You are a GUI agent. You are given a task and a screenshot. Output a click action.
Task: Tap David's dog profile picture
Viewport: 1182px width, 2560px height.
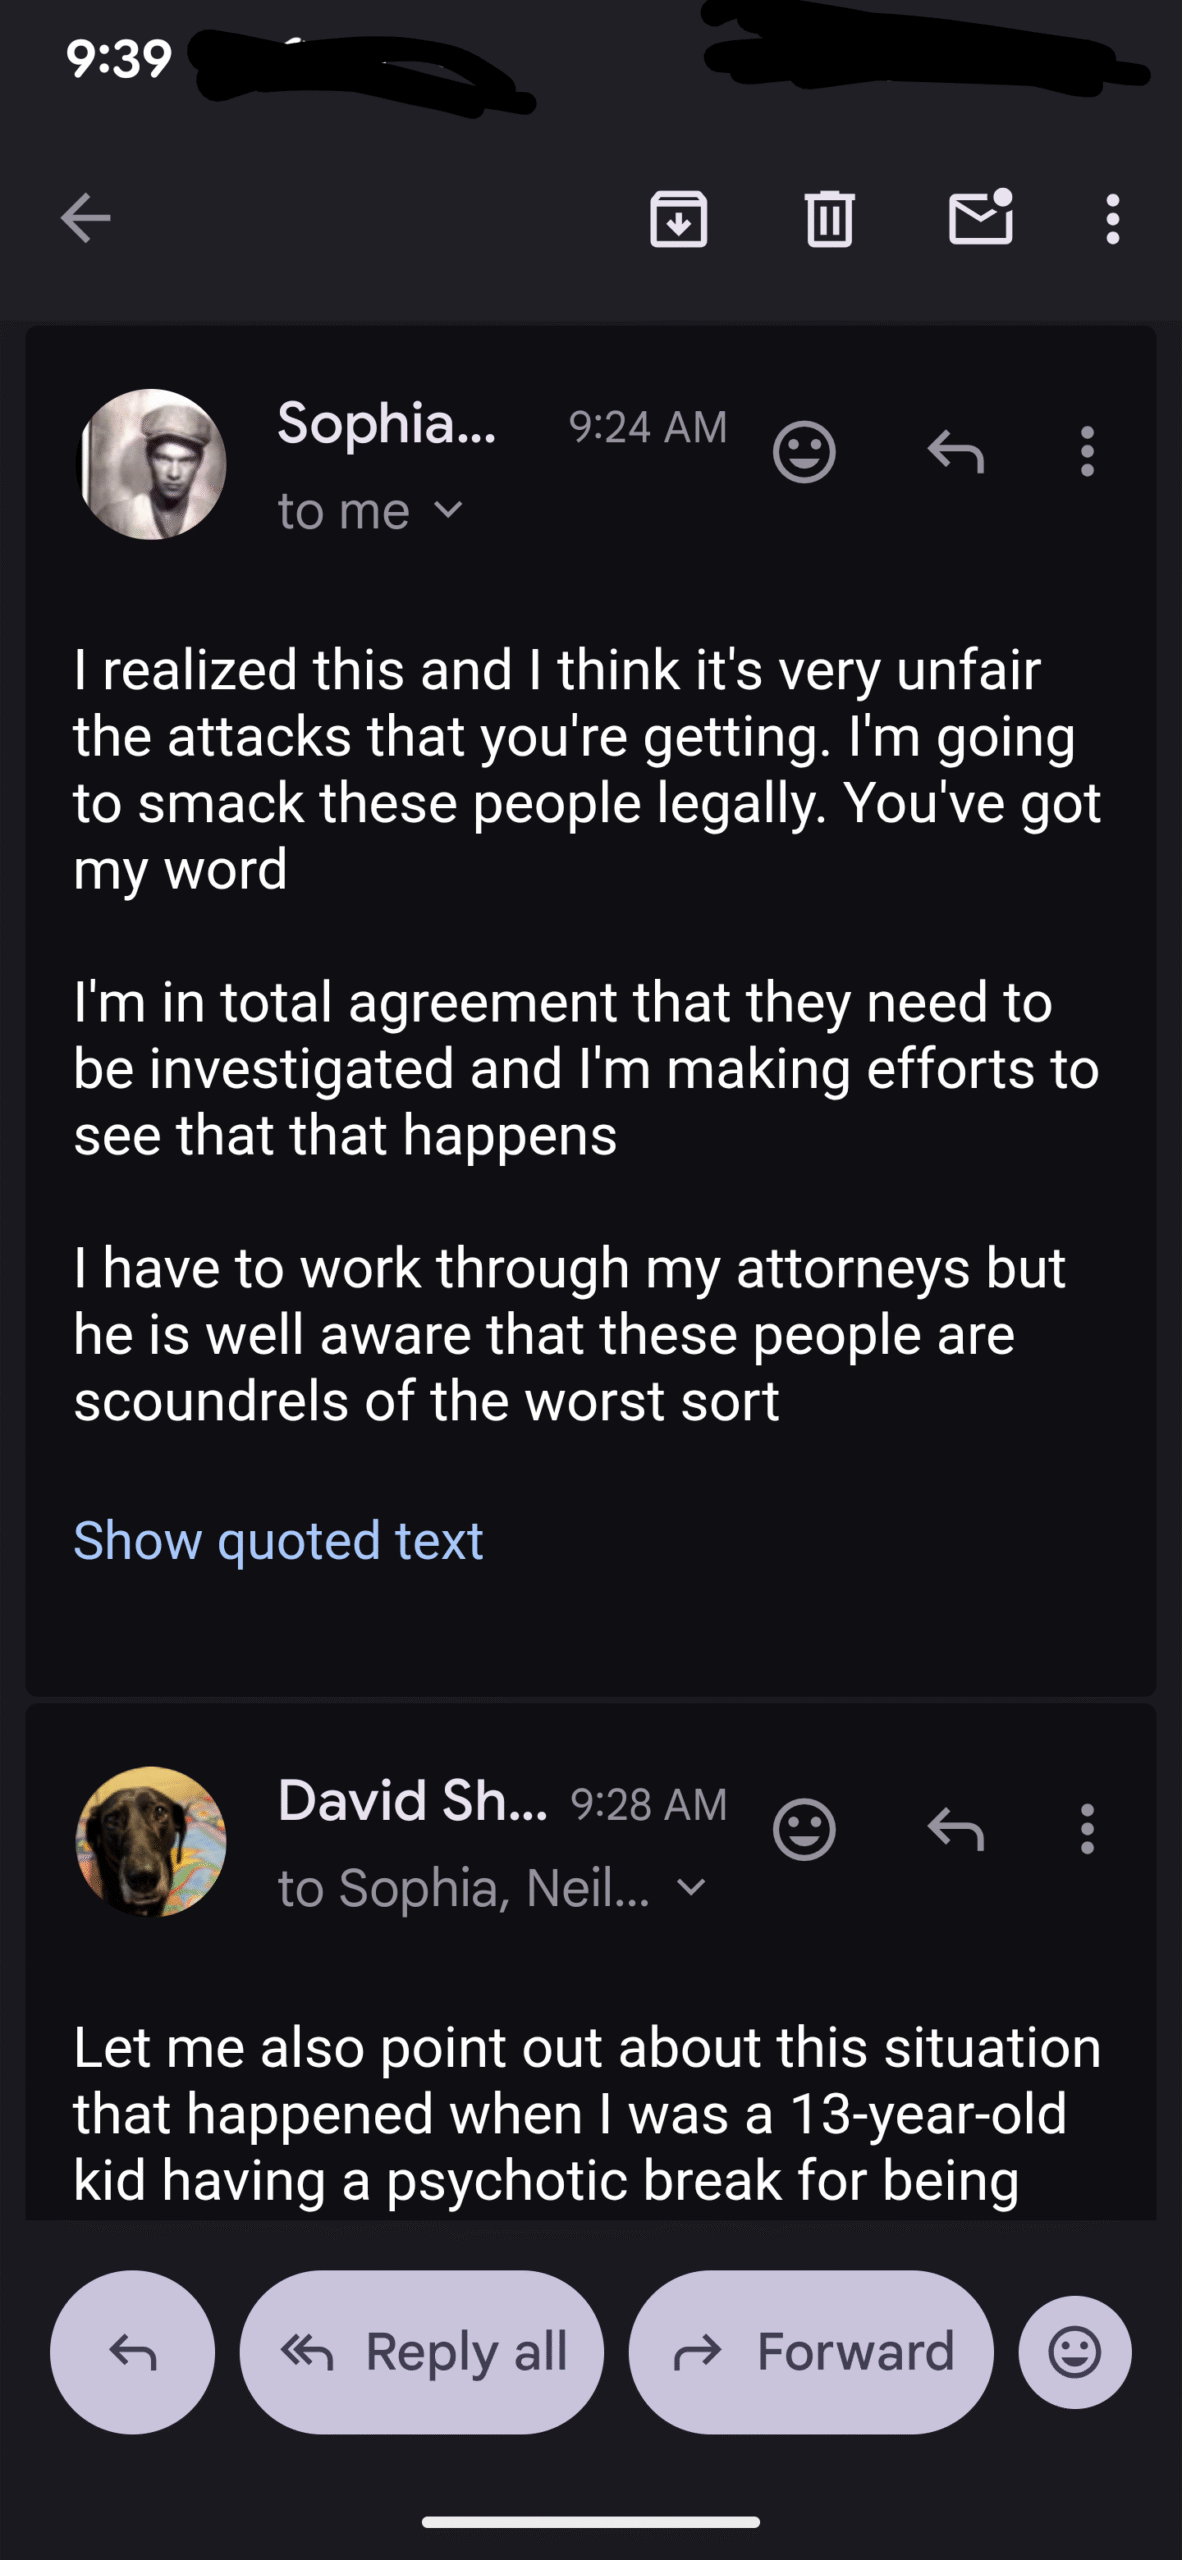[x=152, y=1841]
